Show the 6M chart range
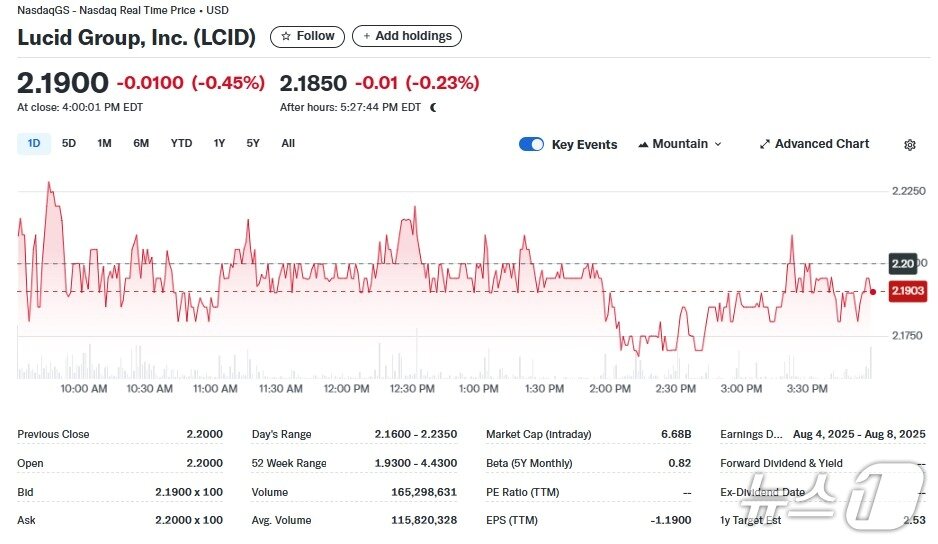Image resolution: width=938 pixels, height=544 pixels. [x=141, y=143]
